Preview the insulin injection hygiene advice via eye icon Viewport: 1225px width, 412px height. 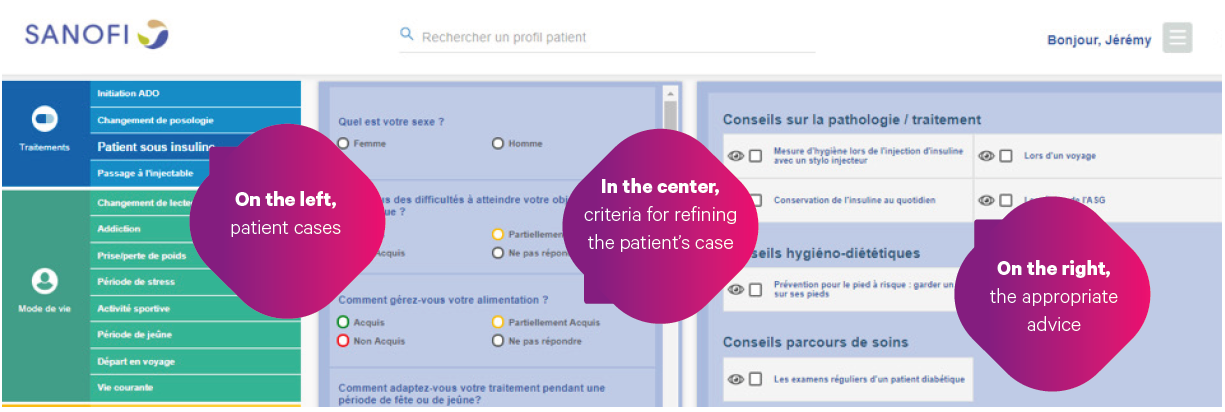click(x=736, y=156)
